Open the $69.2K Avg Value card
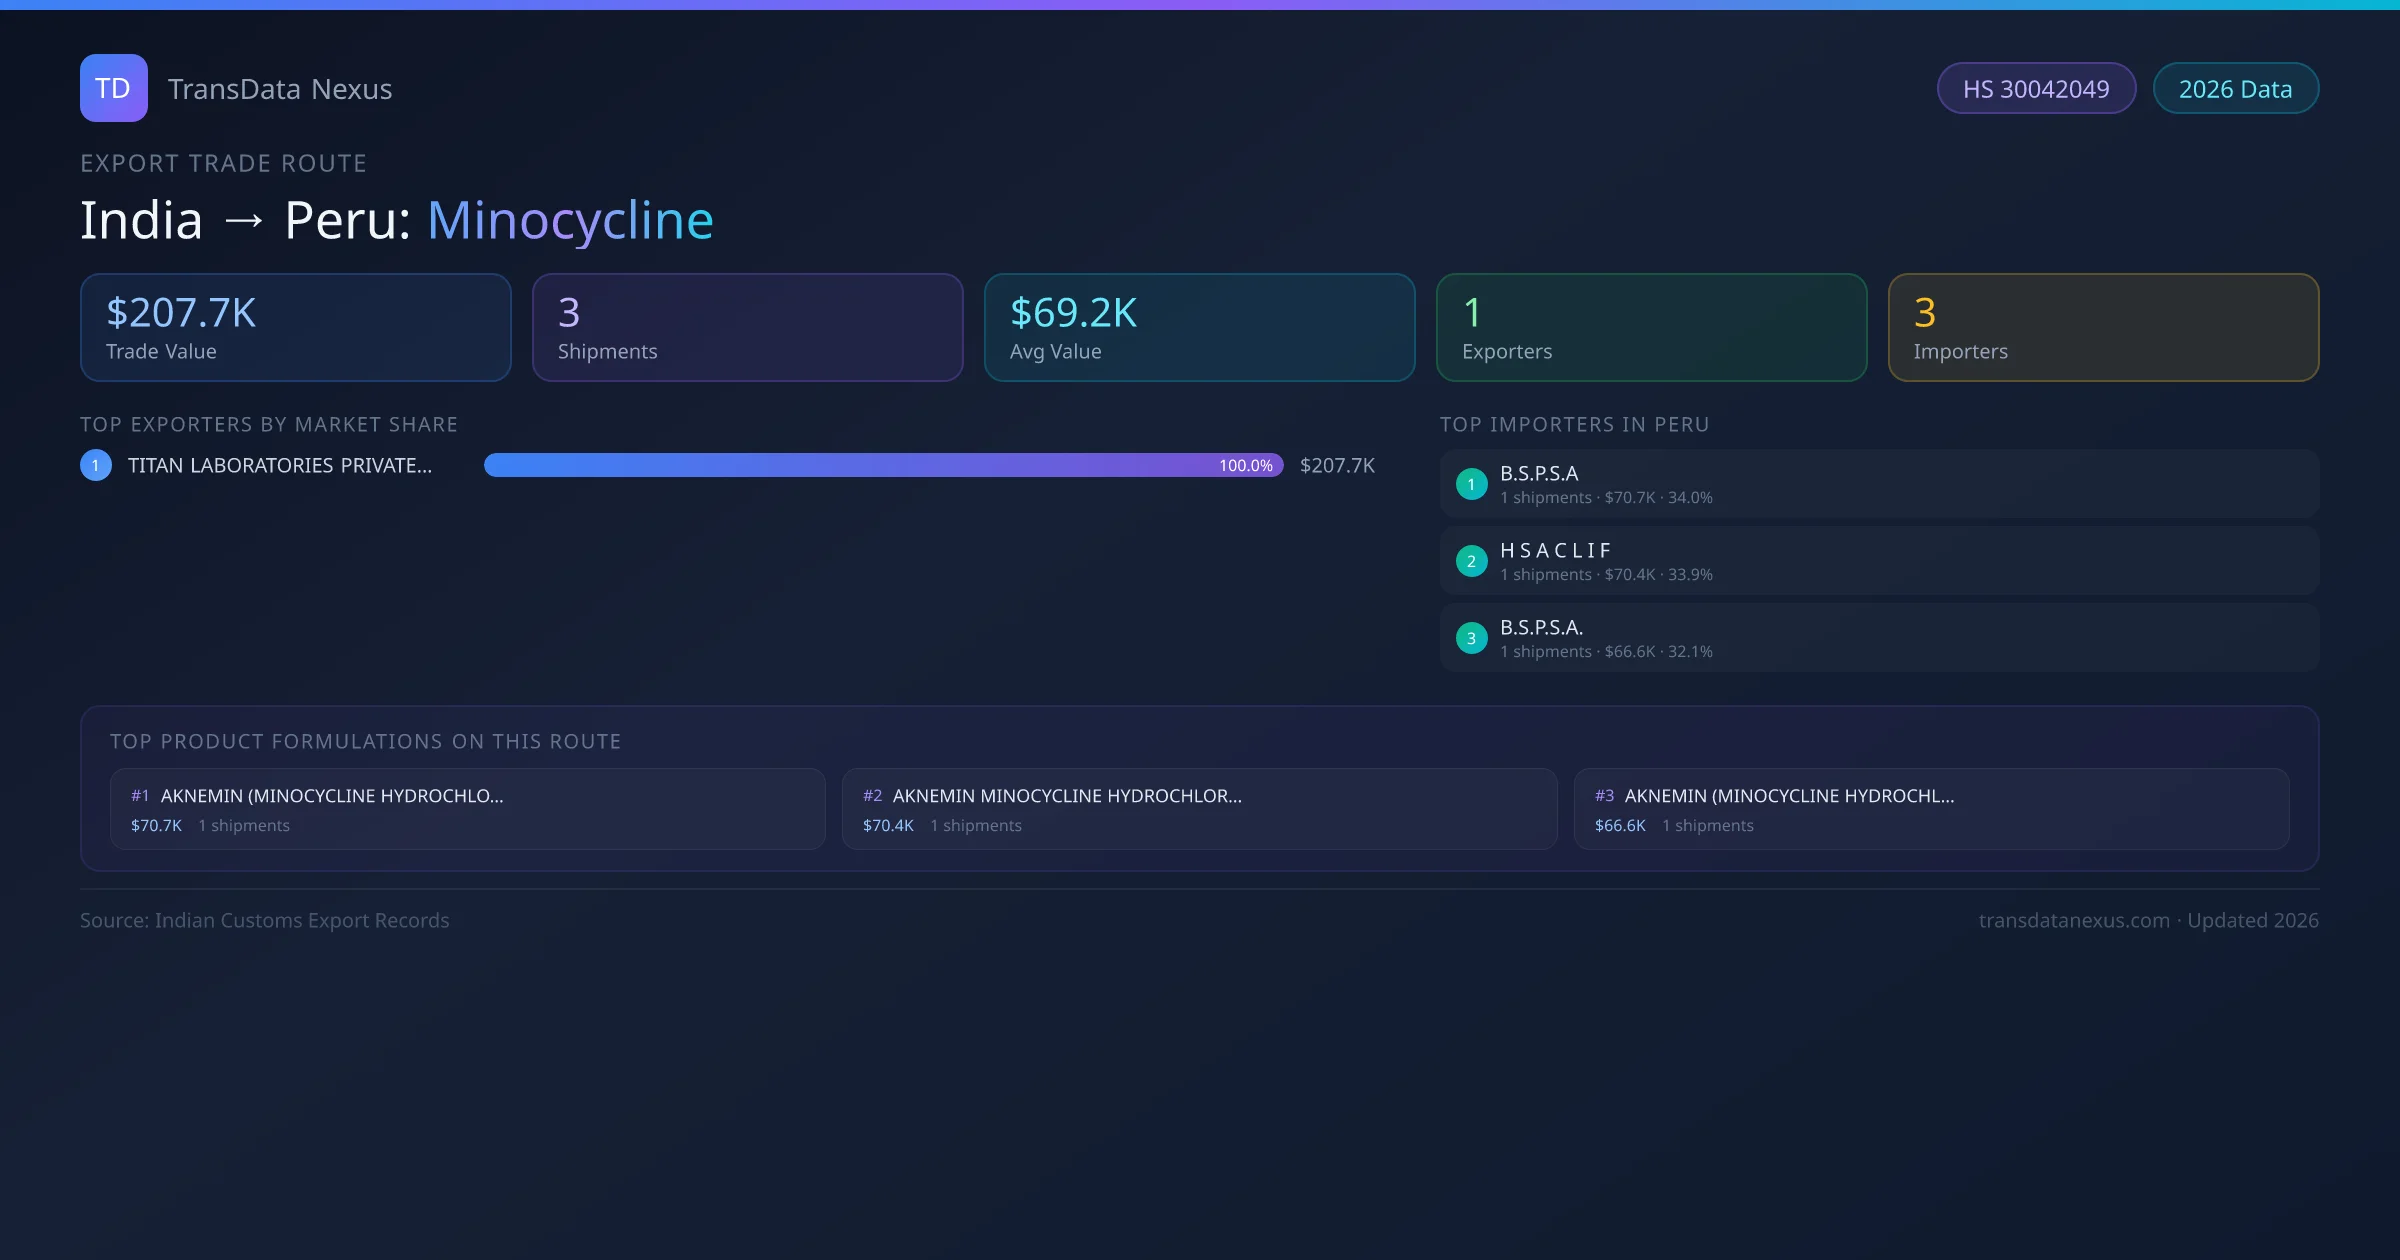2400x1260 pixels. [1199, 328]
